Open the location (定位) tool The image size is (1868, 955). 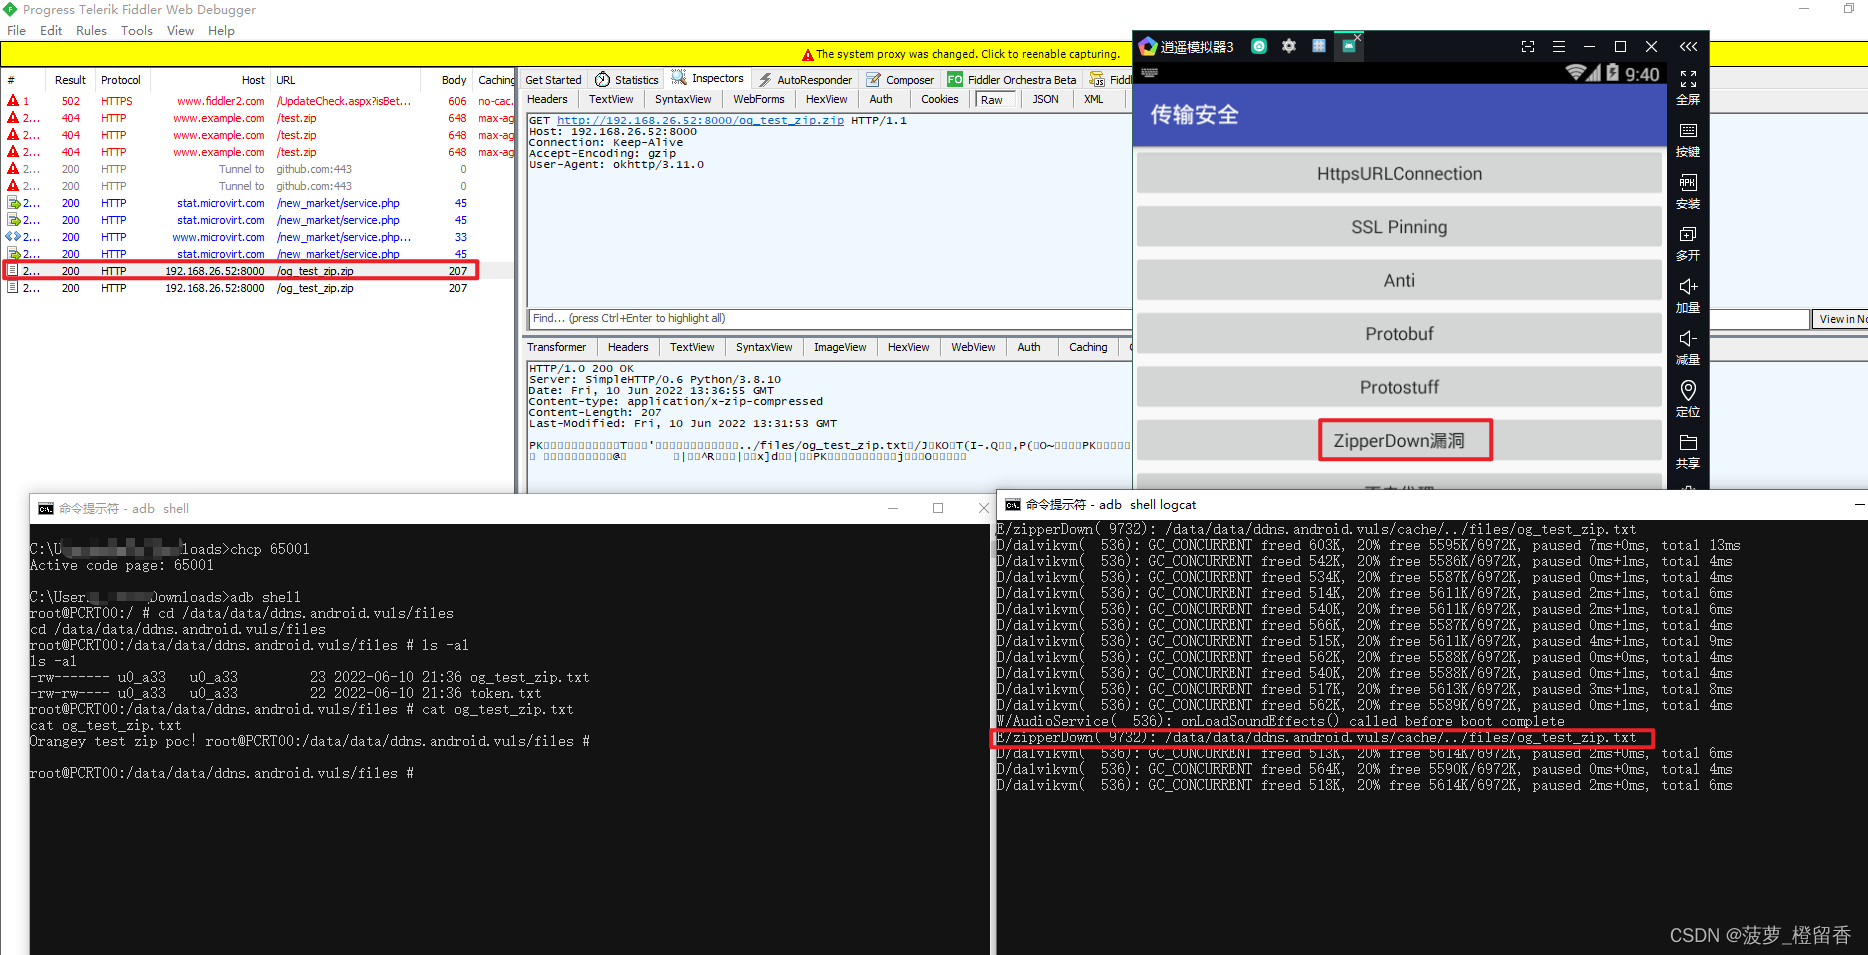coord(1688,399)
